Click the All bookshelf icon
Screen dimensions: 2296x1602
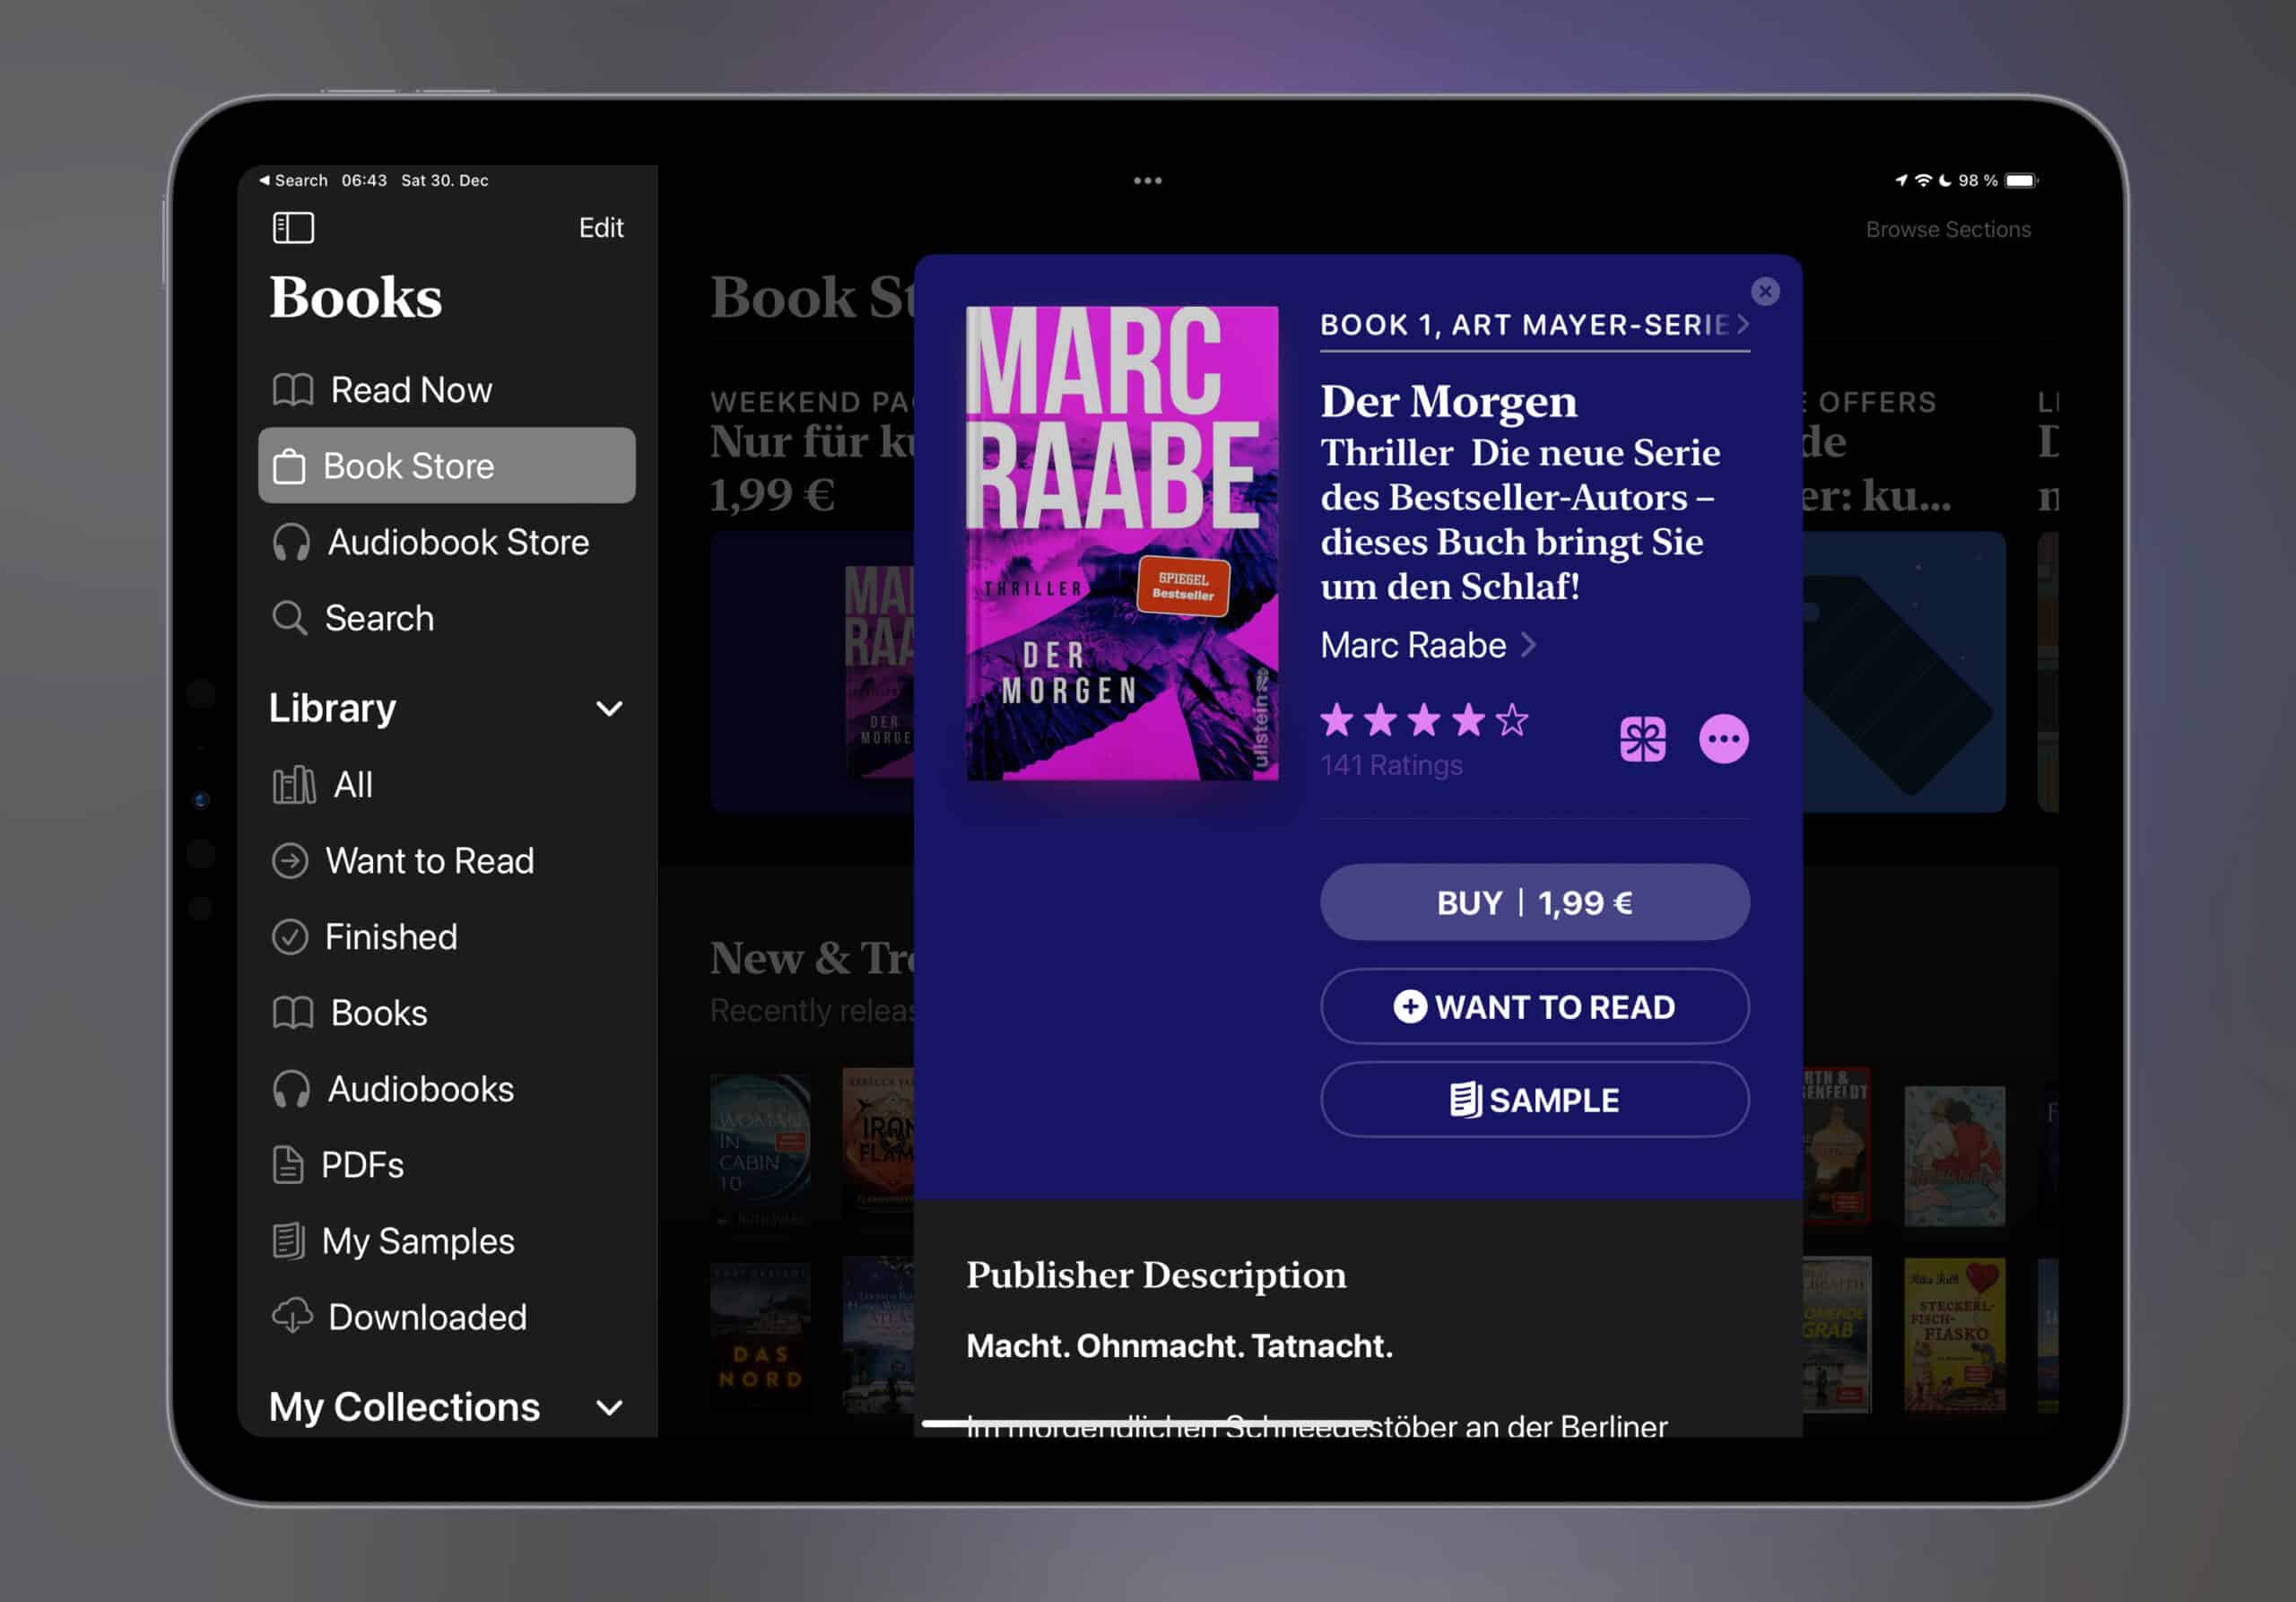pyautogui.click(x=294, y=785)
